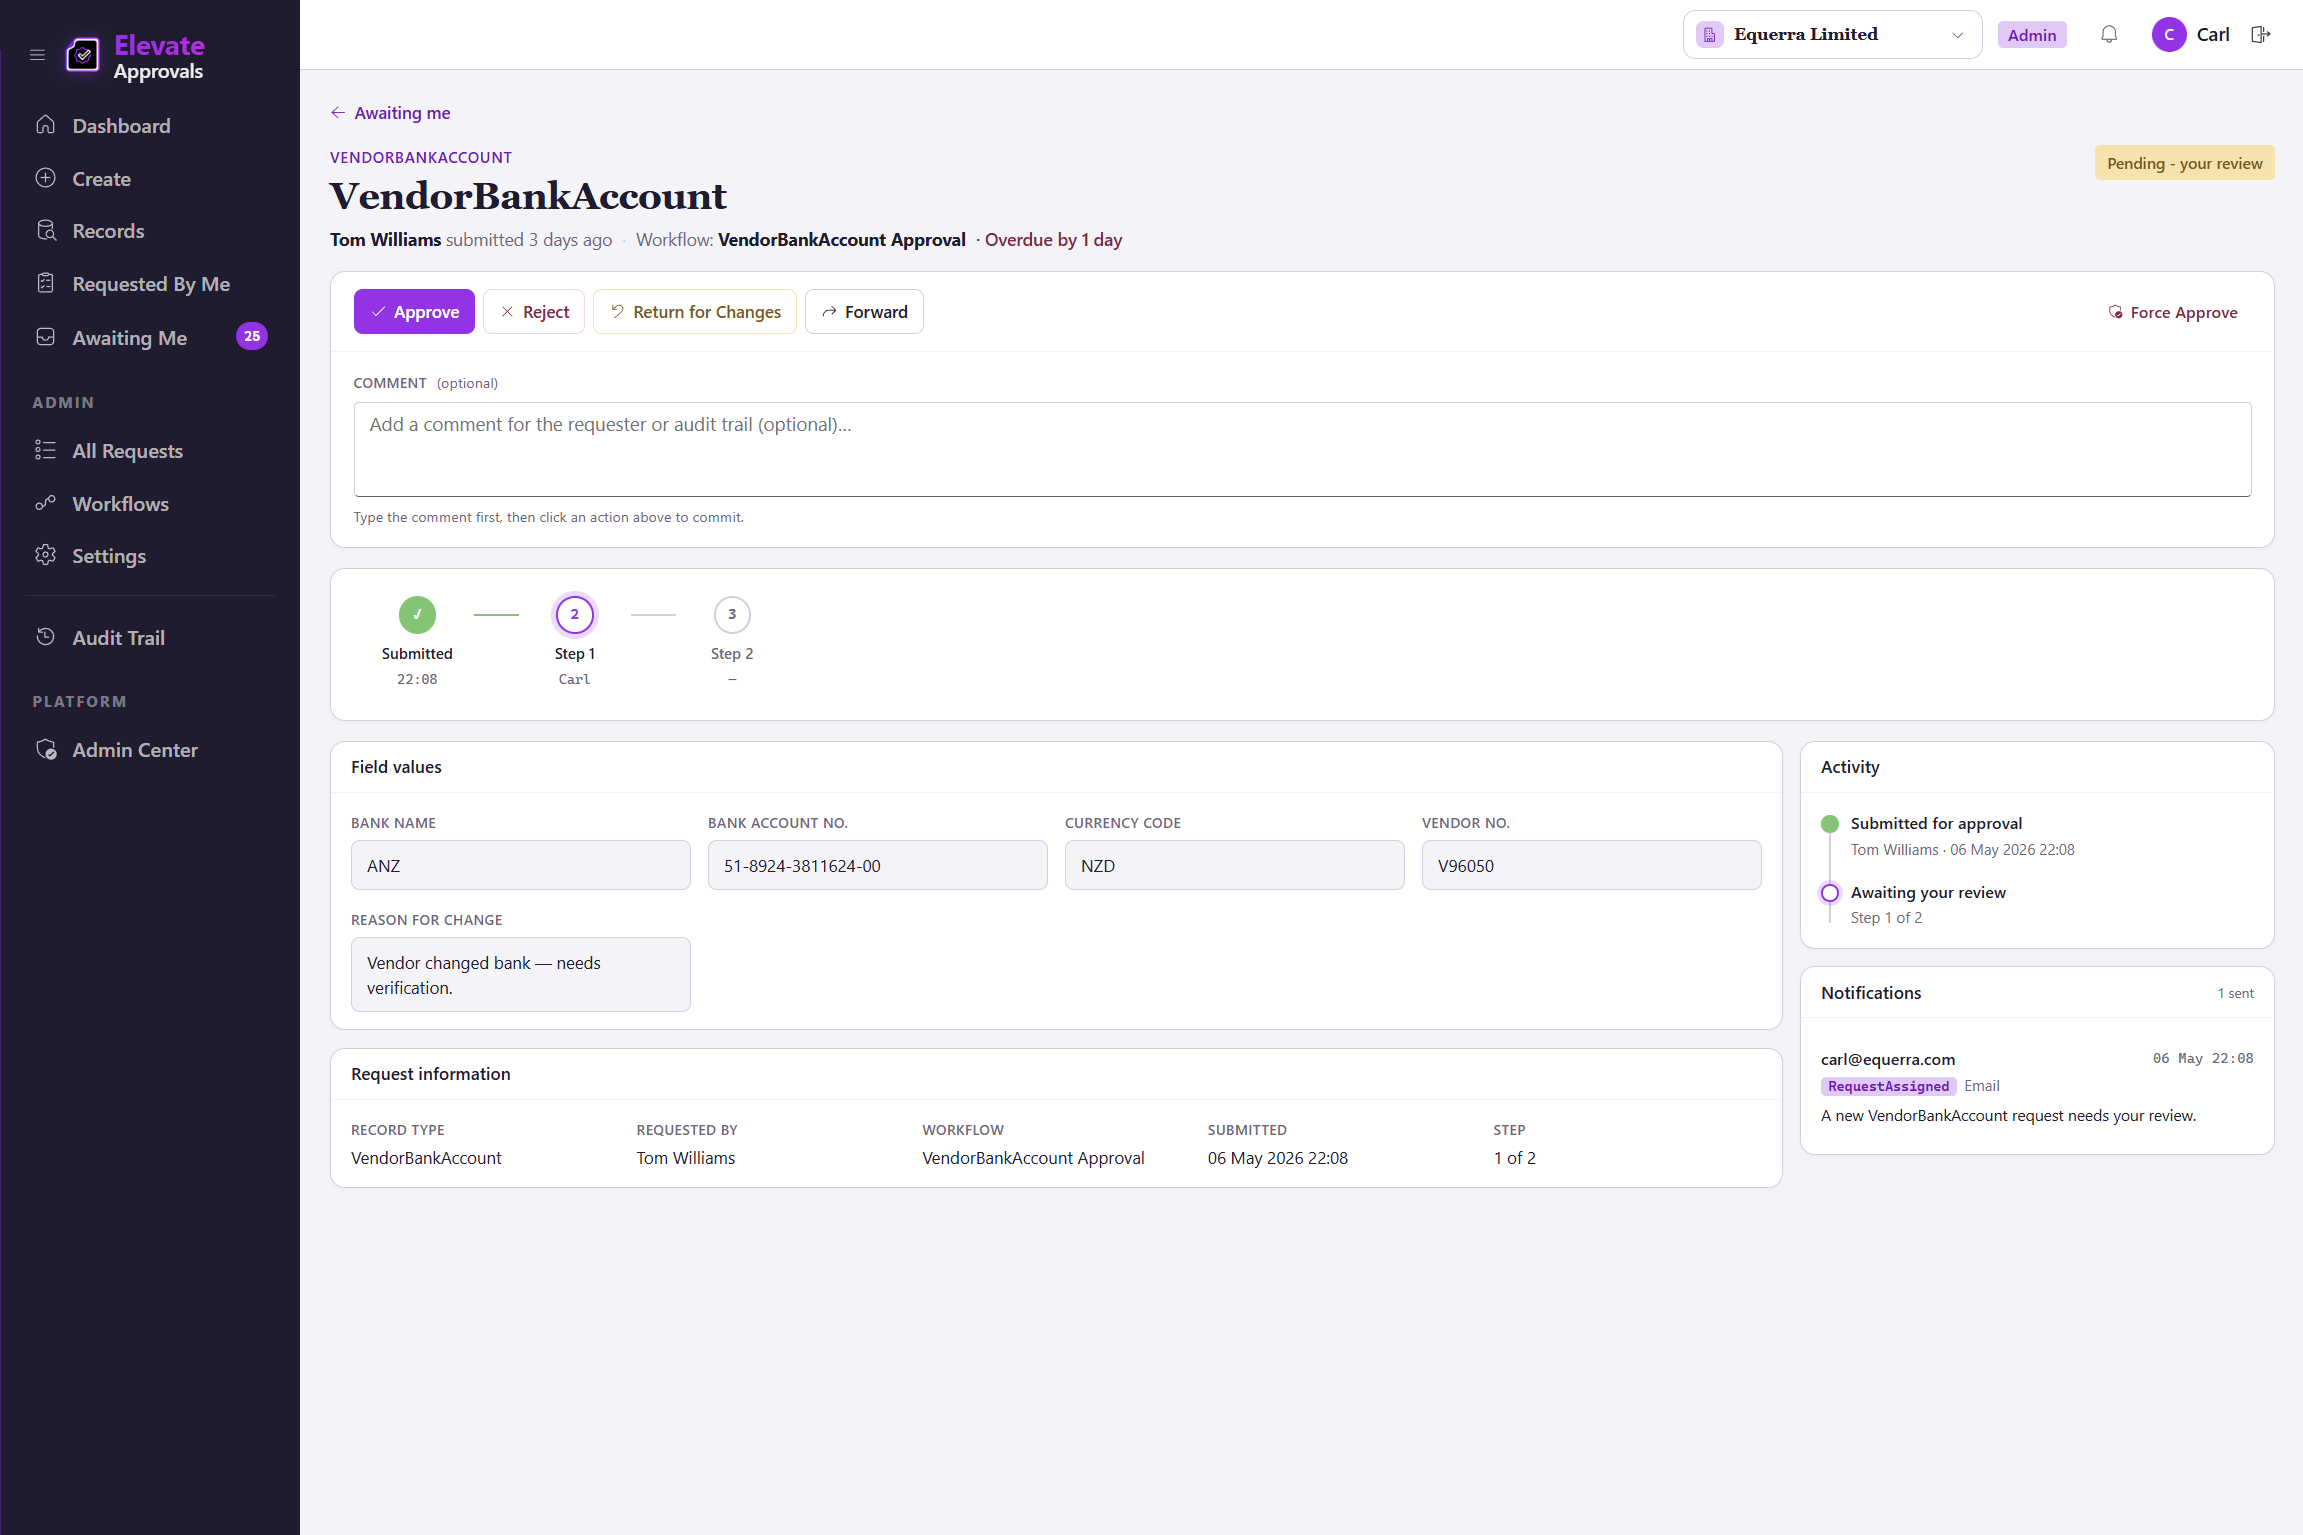Click the Audit Trail history icon
The width and height of the screenshot is (2303, 1535).
[46, 637]
